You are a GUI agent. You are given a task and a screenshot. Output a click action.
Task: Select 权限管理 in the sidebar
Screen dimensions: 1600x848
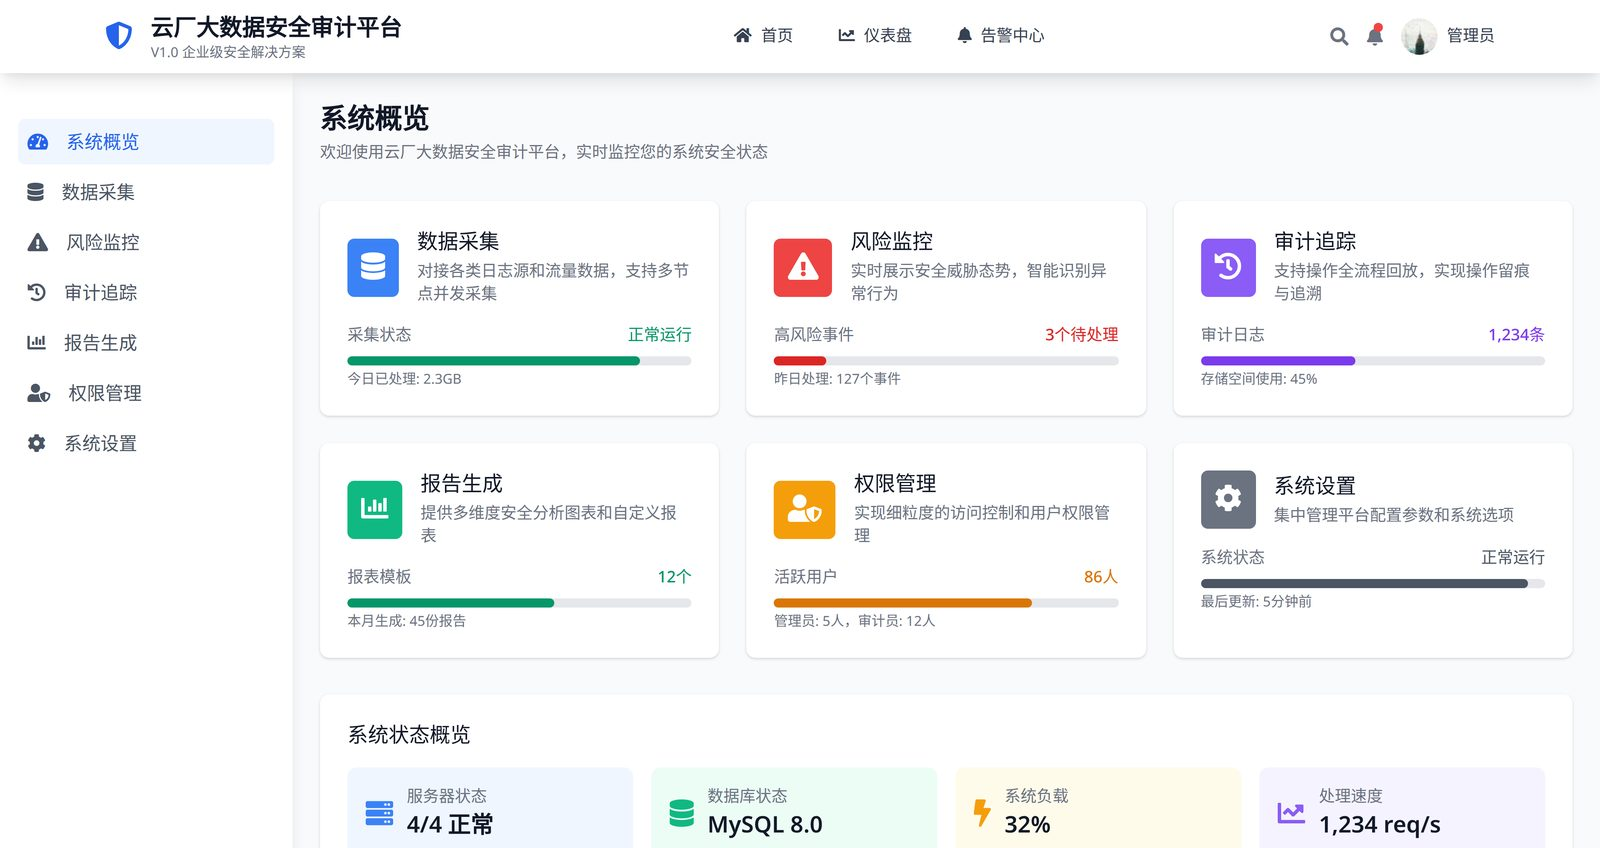(x=146, y=393)
